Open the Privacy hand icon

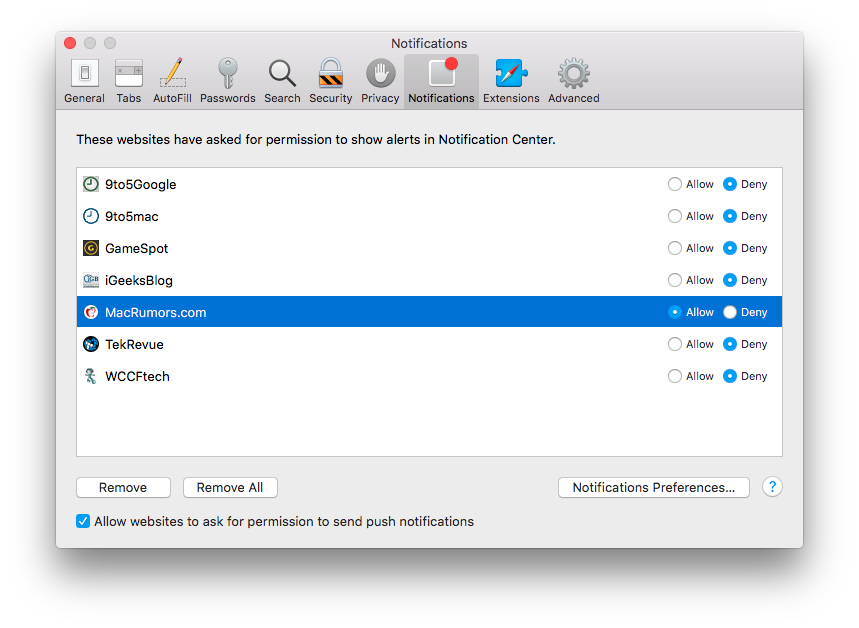(380, 73)
